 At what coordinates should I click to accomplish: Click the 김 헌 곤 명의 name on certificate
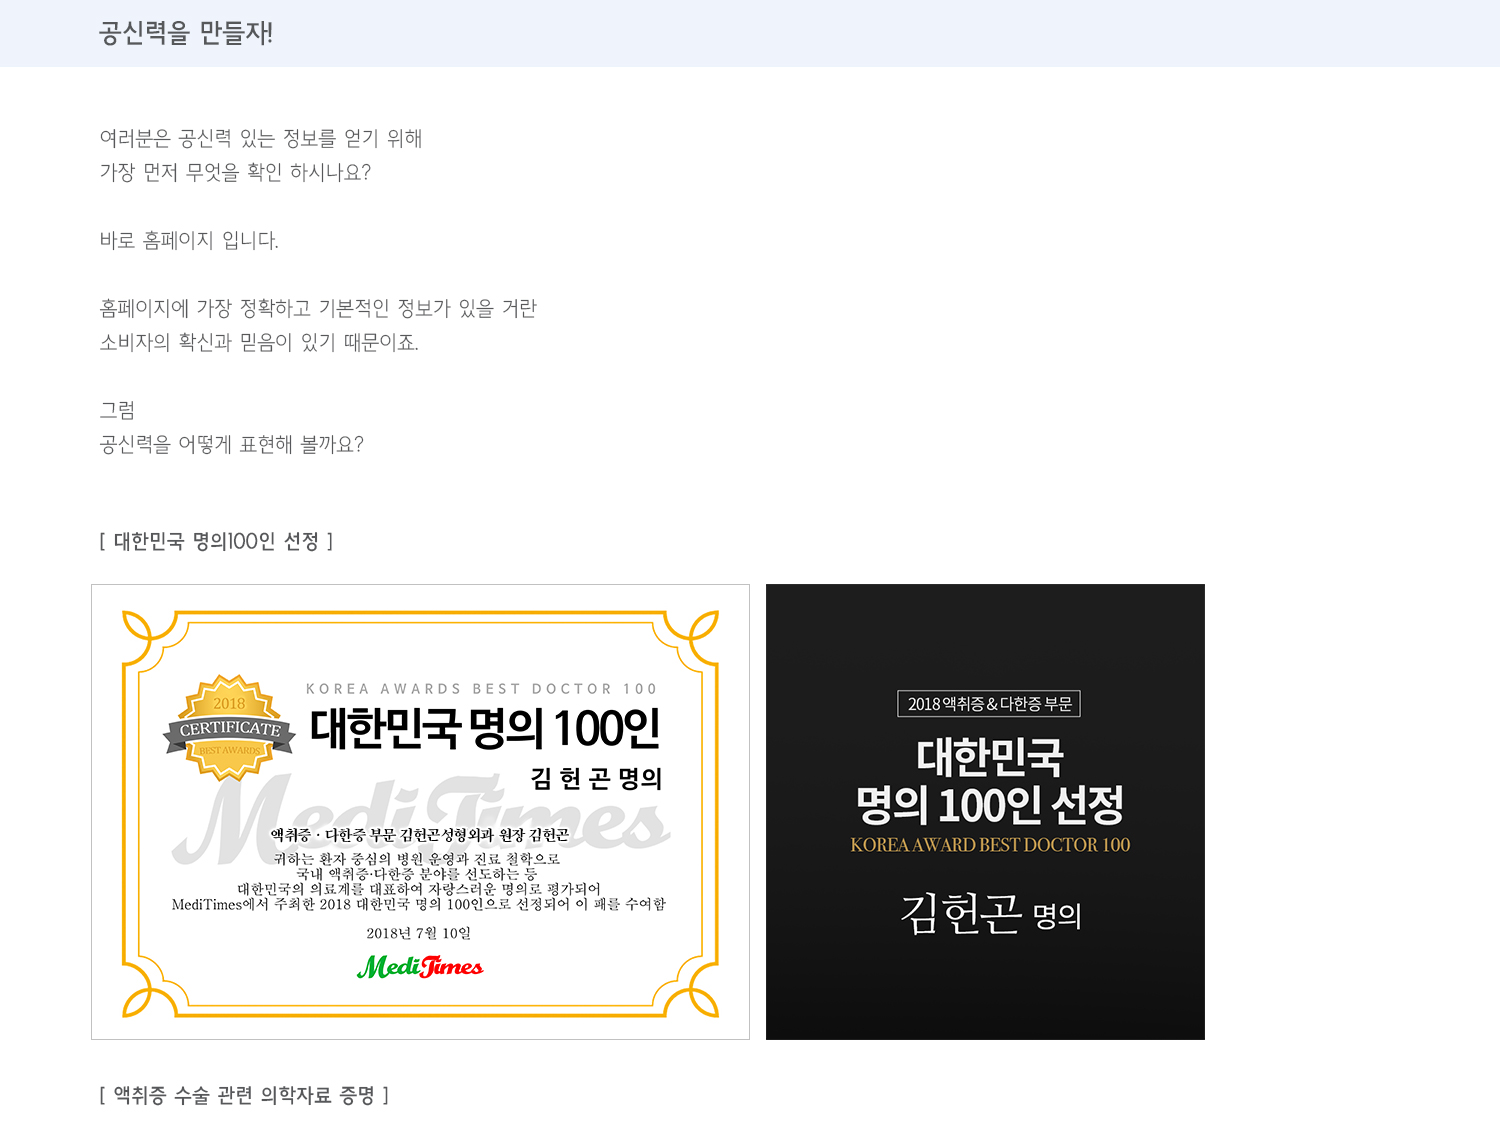(596, 778)
